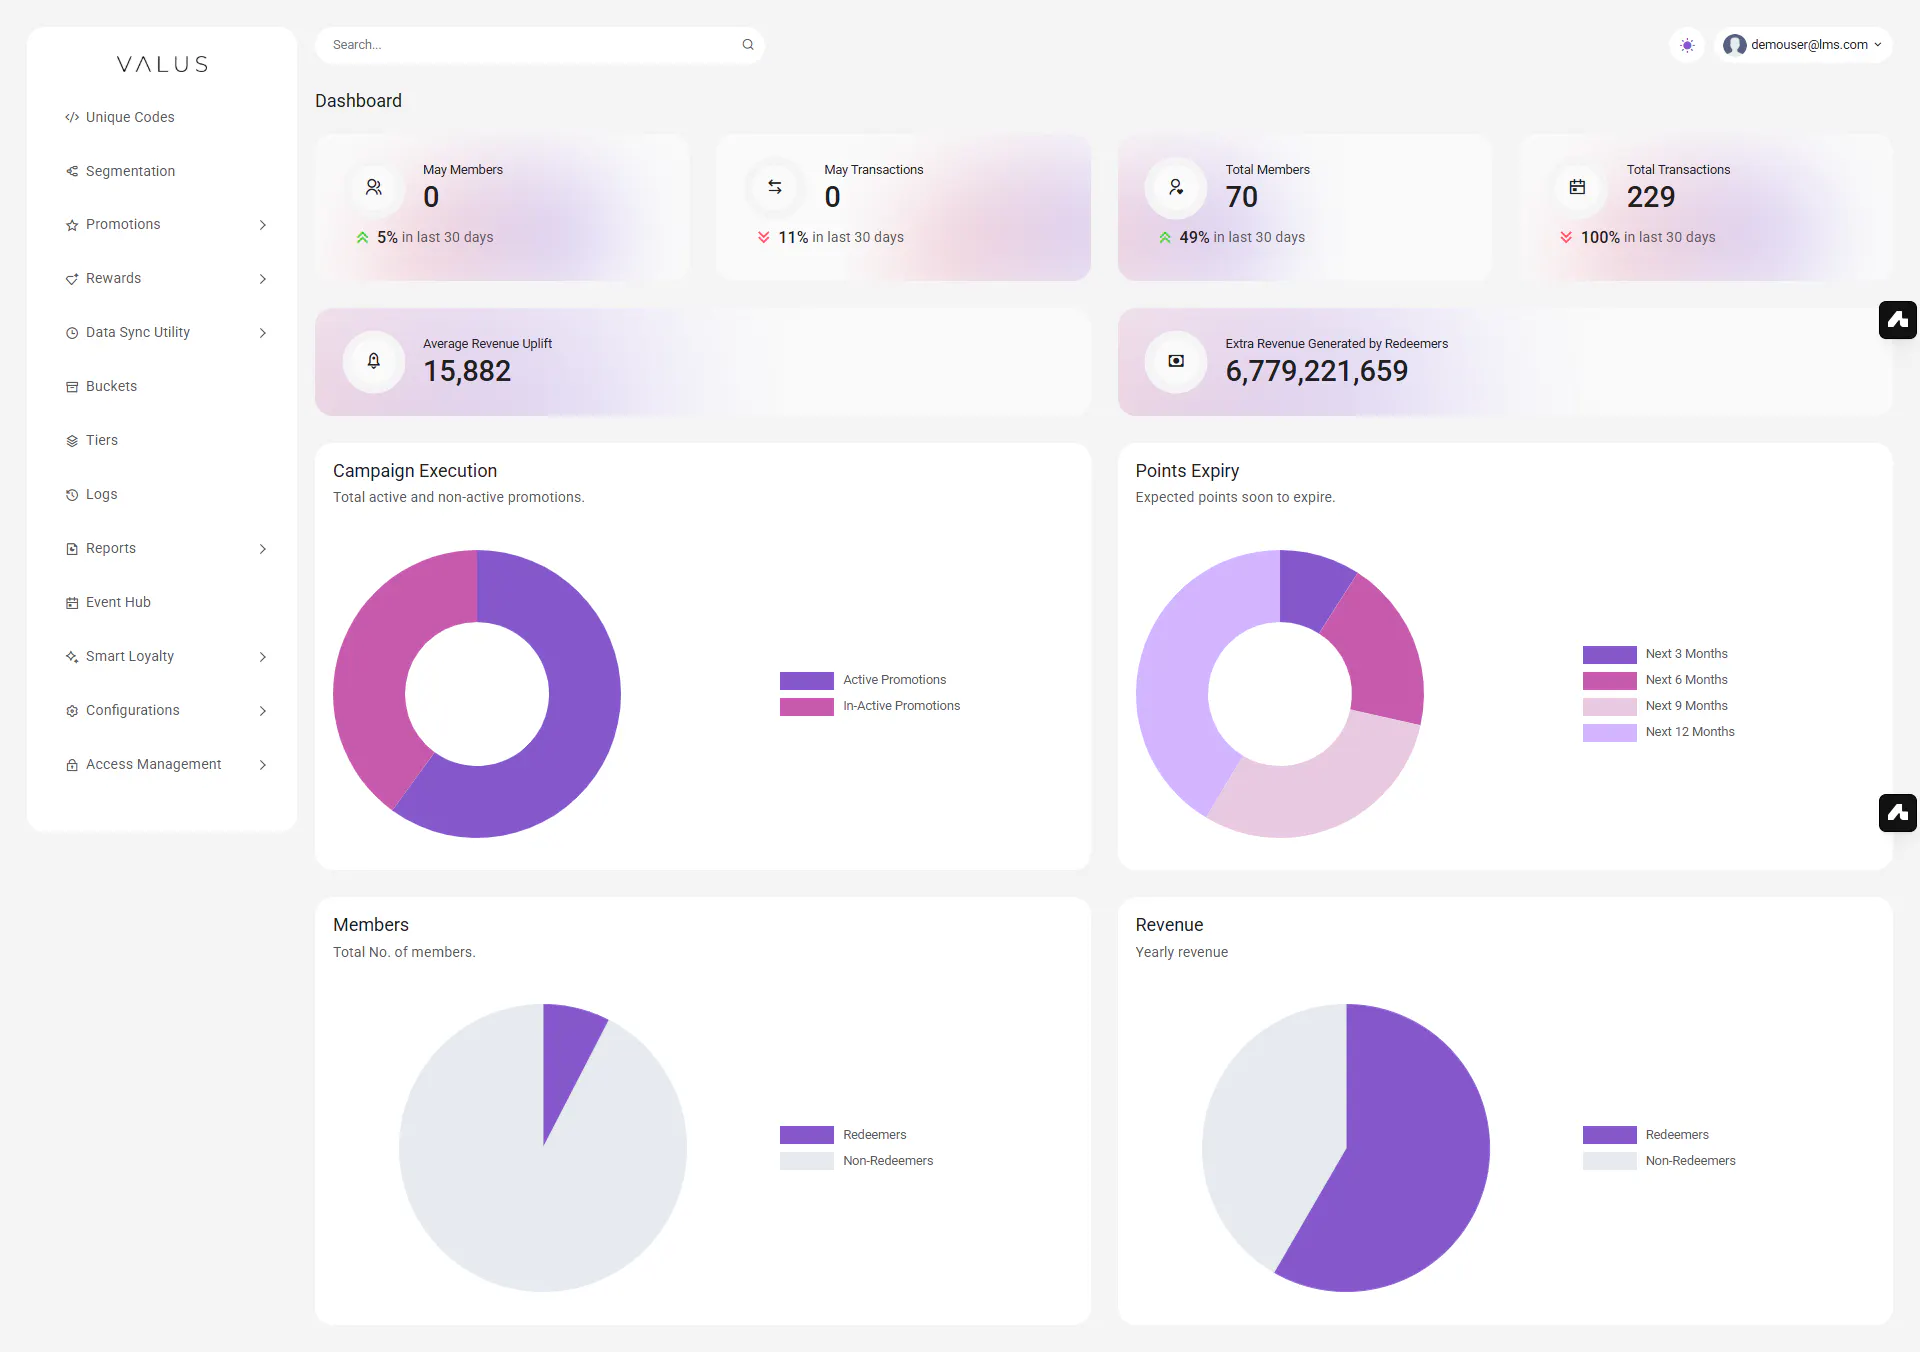The image size is (1920, 1352).
Task: Click the upper floating black widget icon
Action: 1898,320
